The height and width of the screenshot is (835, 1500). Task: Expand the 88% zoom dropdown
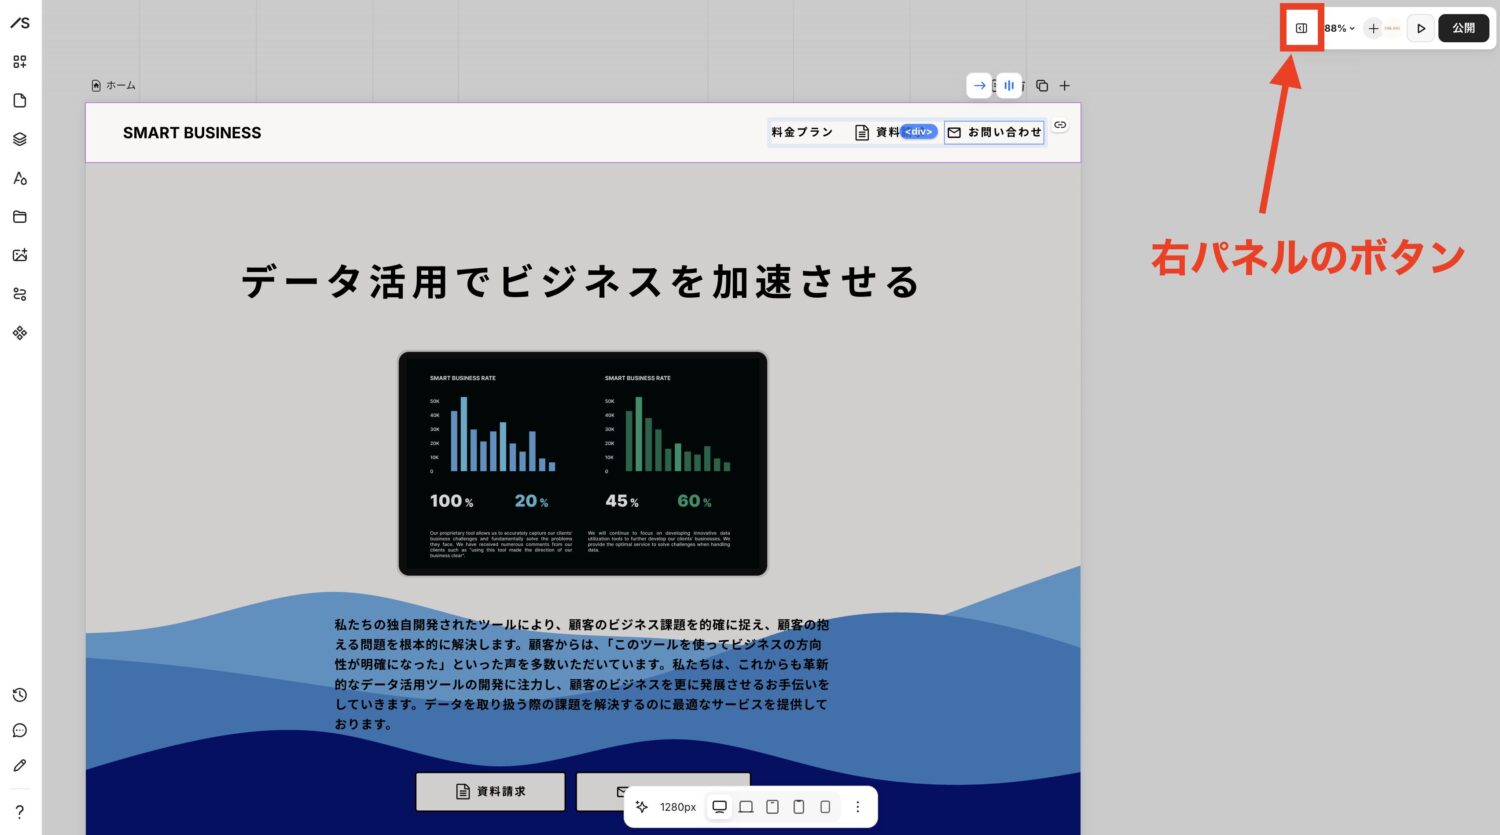pos(1339,28)
